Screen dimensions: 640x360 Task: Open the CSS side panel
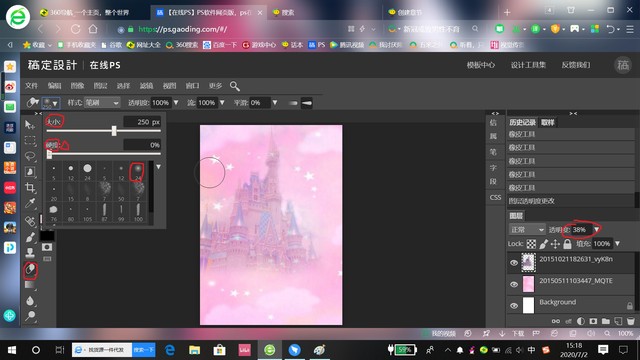[x=495, y=198]
